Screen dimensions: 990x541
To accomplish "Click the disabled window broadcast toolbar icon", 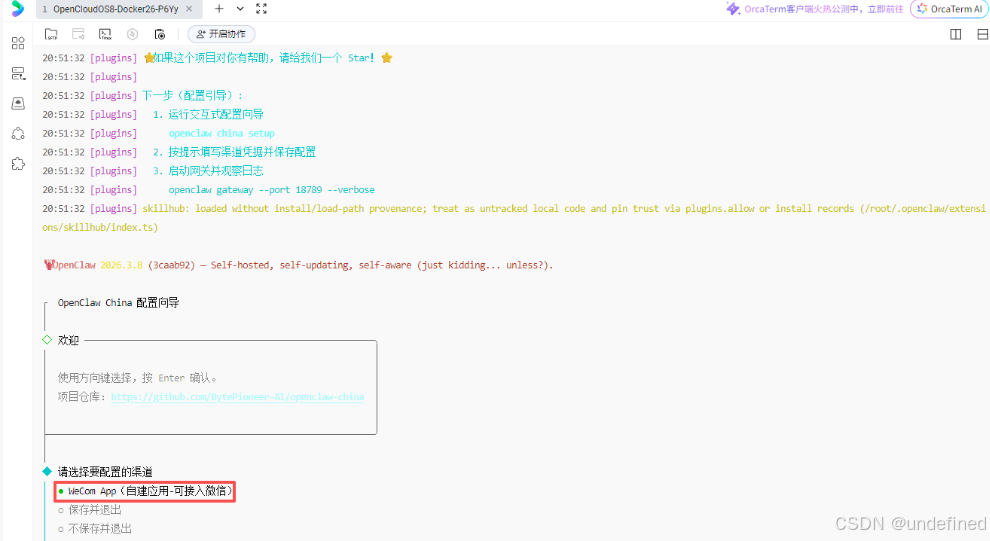I will coord(78,34).
